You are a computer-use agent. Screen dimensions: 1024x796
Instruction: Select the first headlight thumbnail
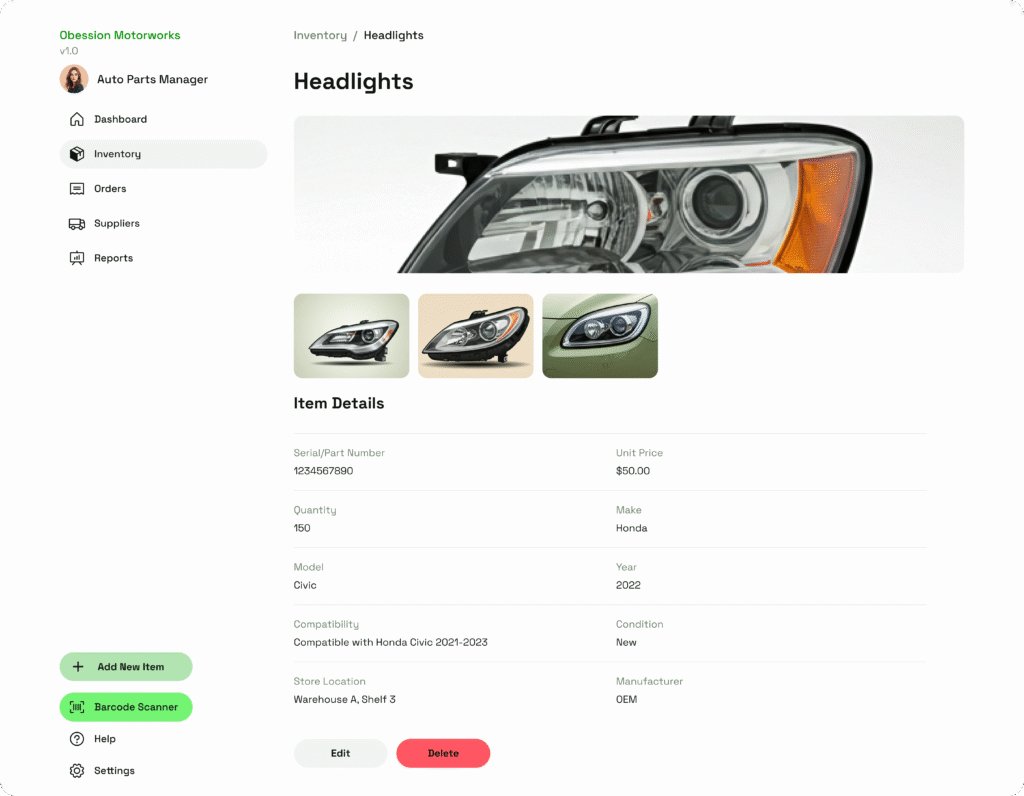(x=351, y=336)
